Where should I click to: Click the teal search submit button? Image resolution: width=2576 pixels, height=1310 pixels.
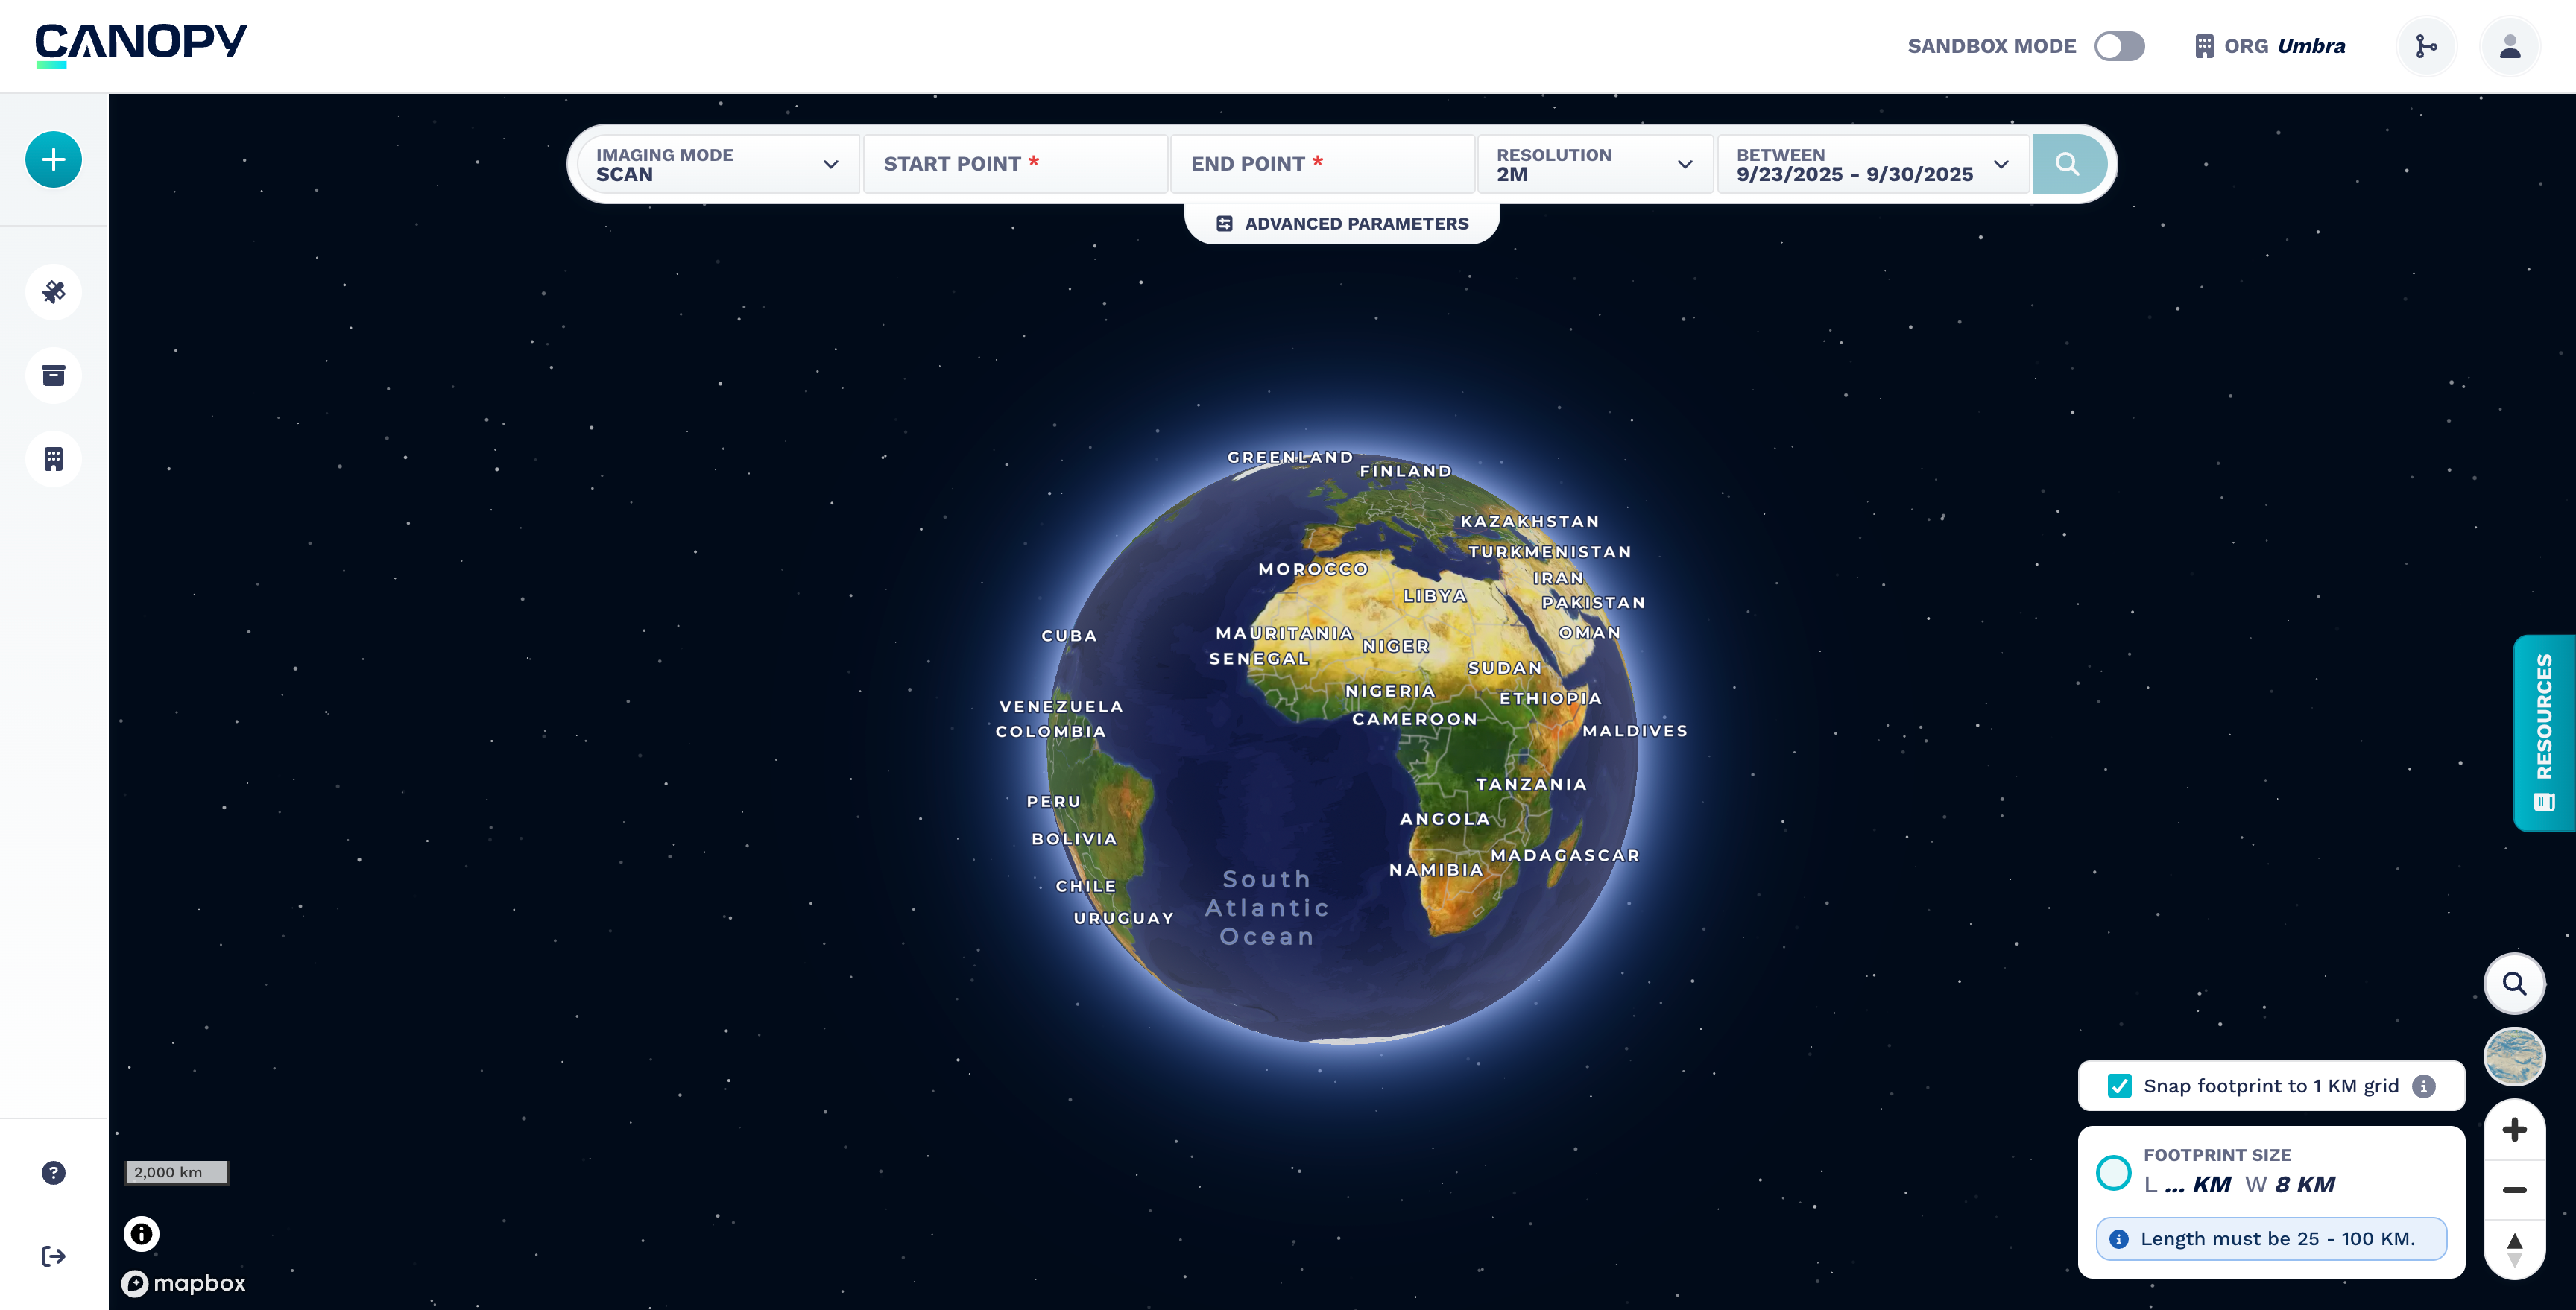click(2067, 164)
